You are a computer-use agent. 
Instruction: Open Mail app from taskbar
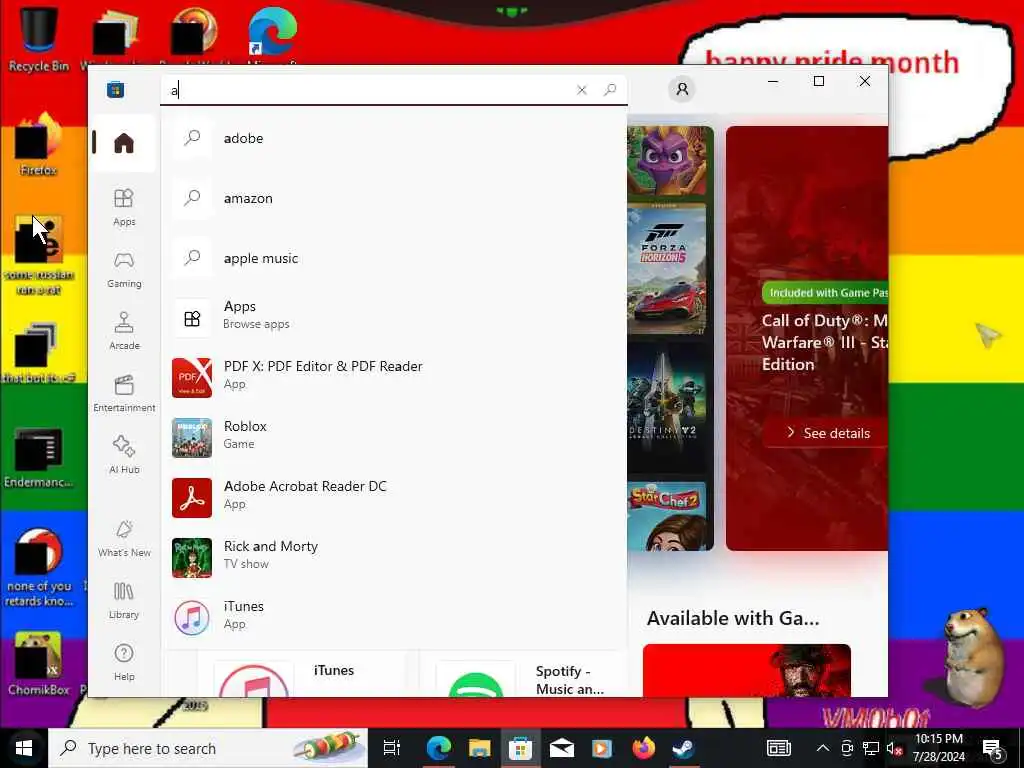[x=561, y=748]
